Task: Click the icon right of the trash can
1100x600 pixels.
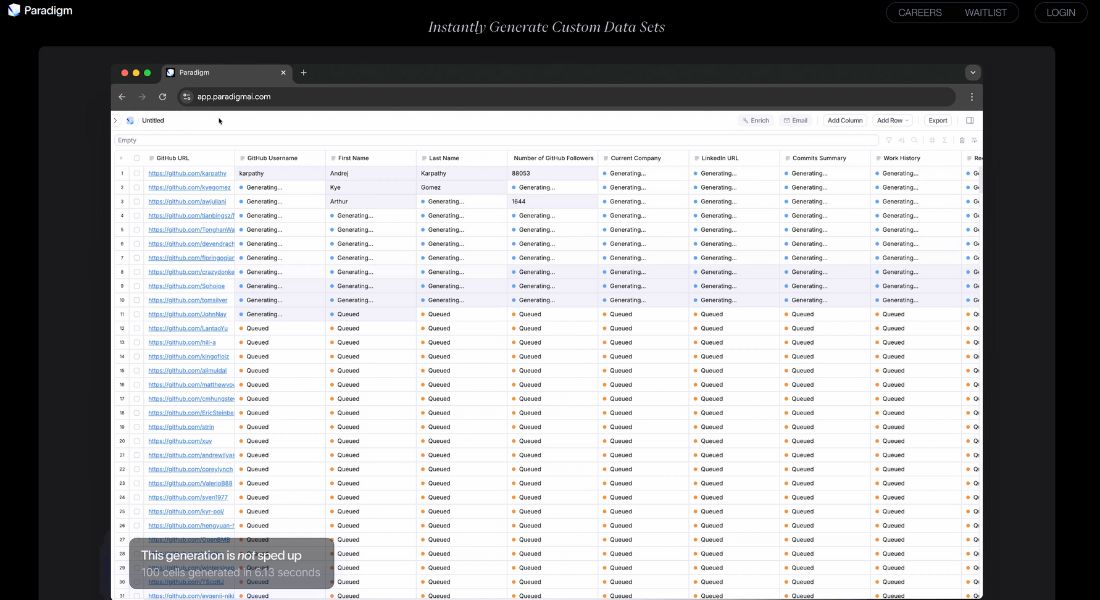Action: 974,140
